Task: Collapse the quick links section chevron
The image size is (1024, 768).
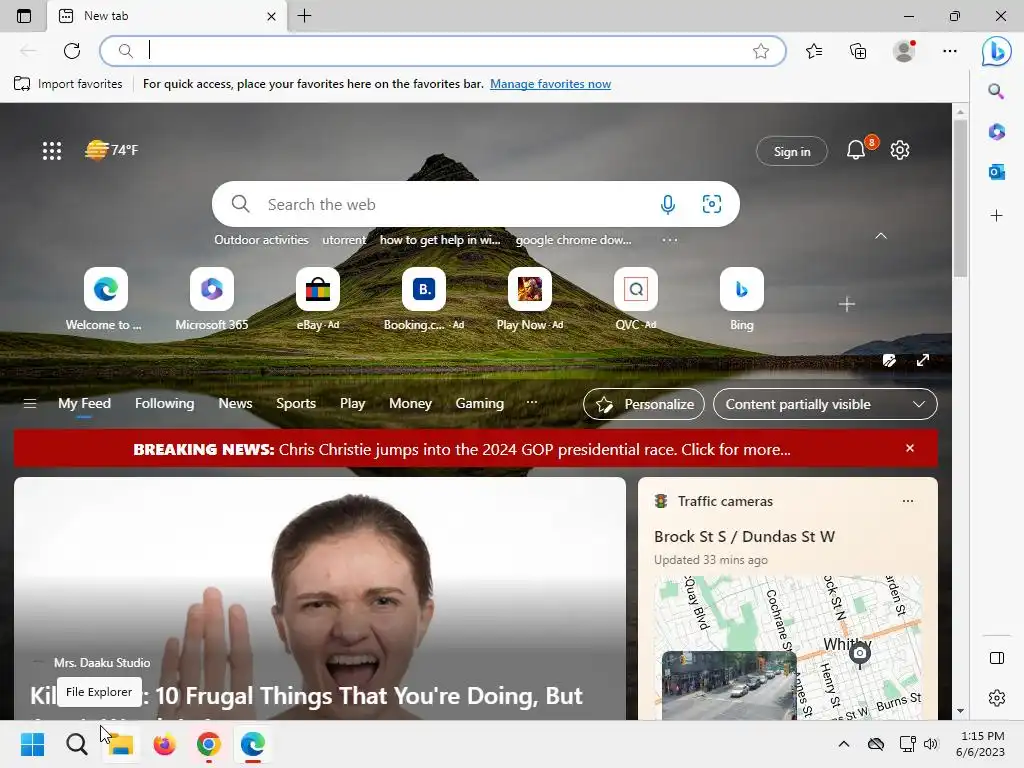Action: coord(881,236)
